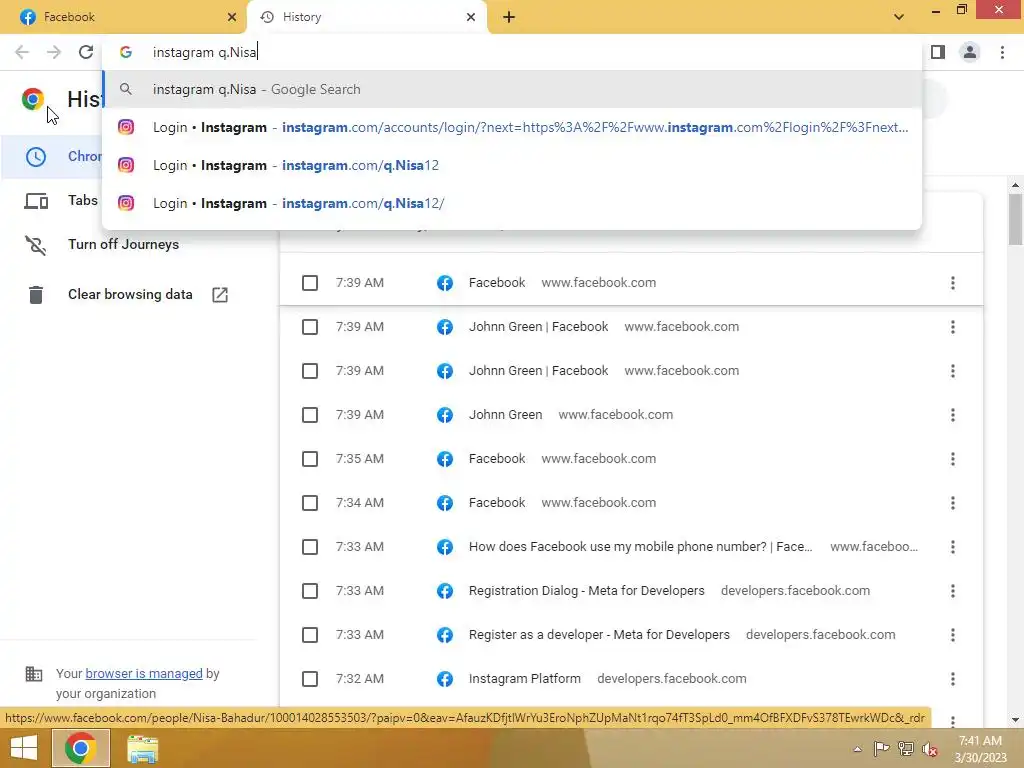The width and height of the screenshot is (1024, 768).
Task: Select 'instagram q.Nisa - Google Search' suggestion
Action: [x=512, y=89]
